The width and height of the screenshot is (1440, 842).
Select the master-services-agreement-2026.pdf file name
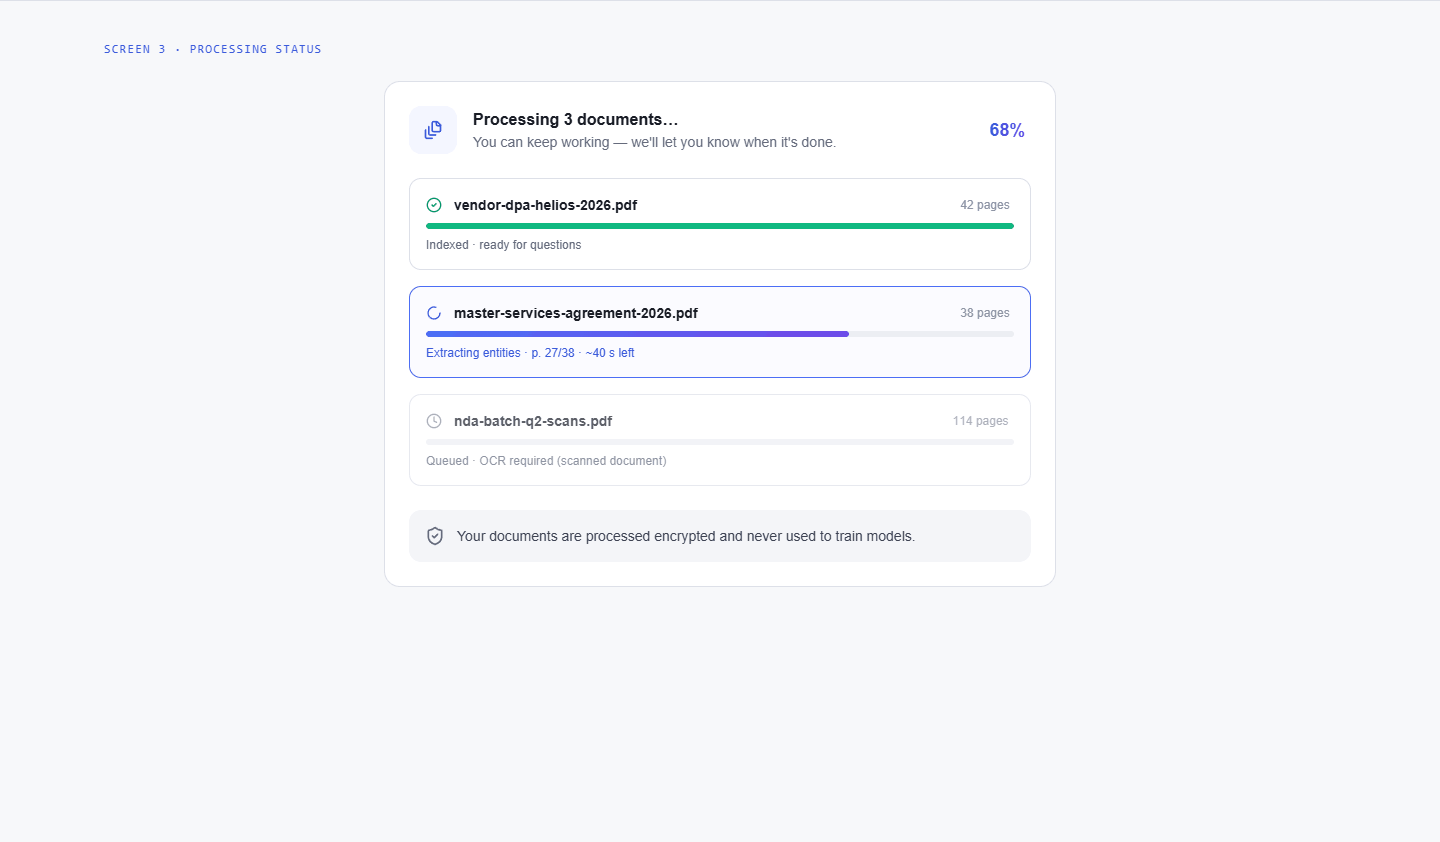[576, 313]
